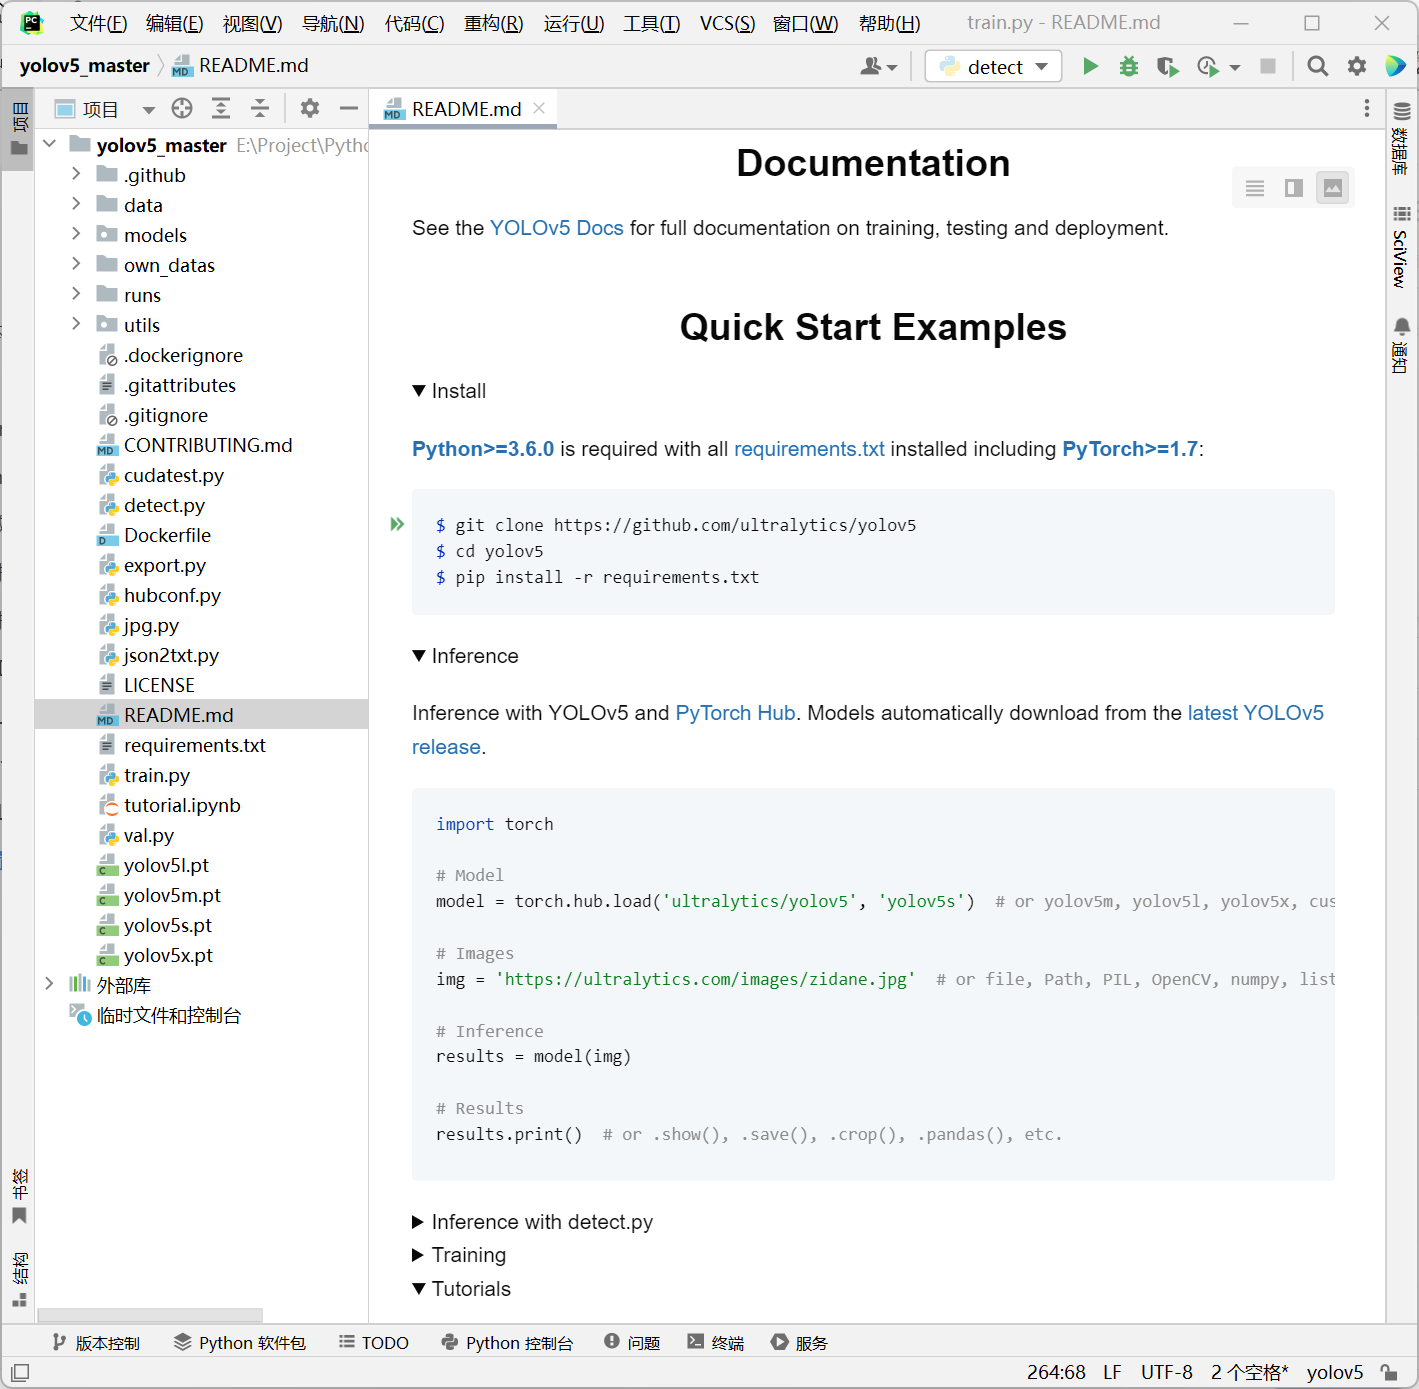Expand the data folder
The image size is (1419, 1389).
coord(76,204)
